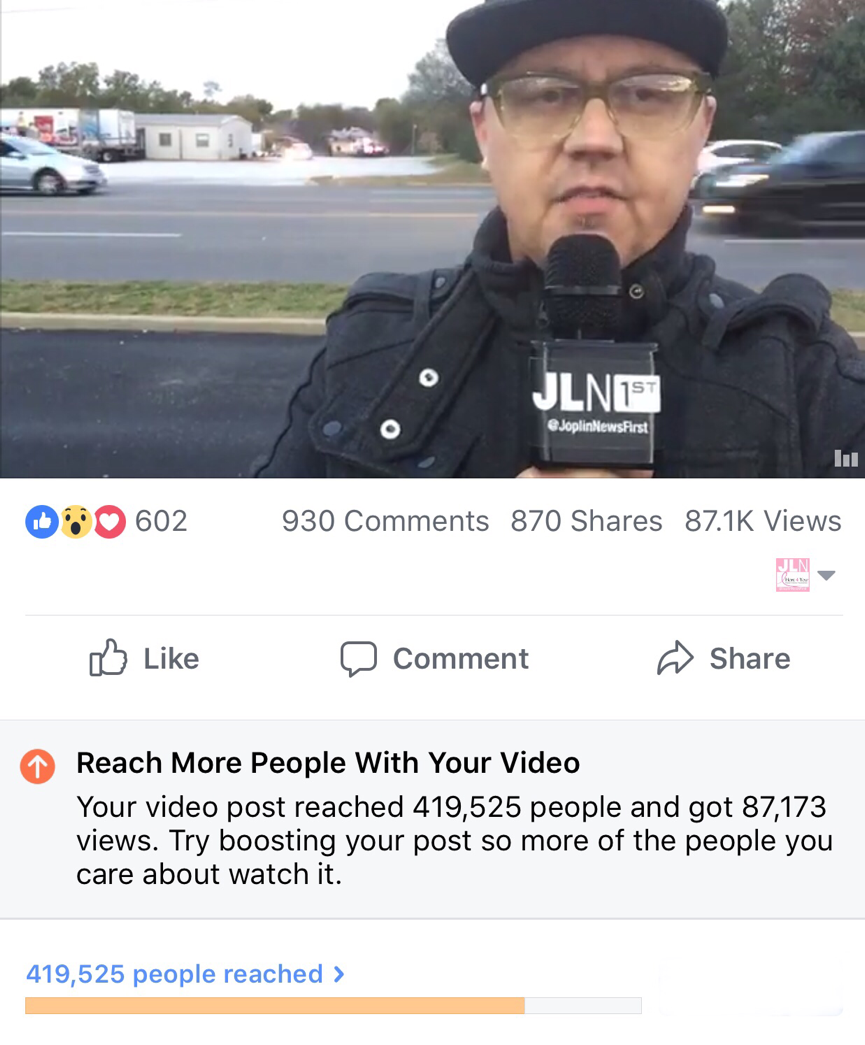
Task: Click the orange upward arrow boost icon
Action: click(37, 766)
